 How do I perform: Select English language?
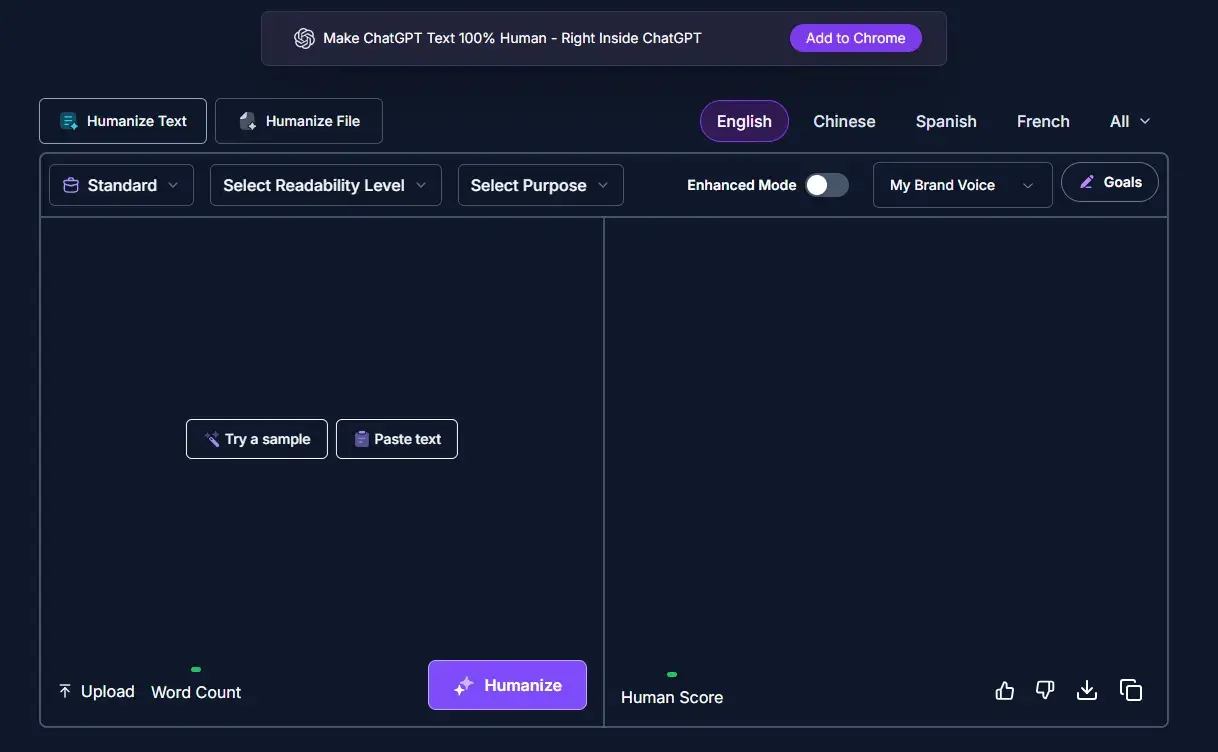744,121
